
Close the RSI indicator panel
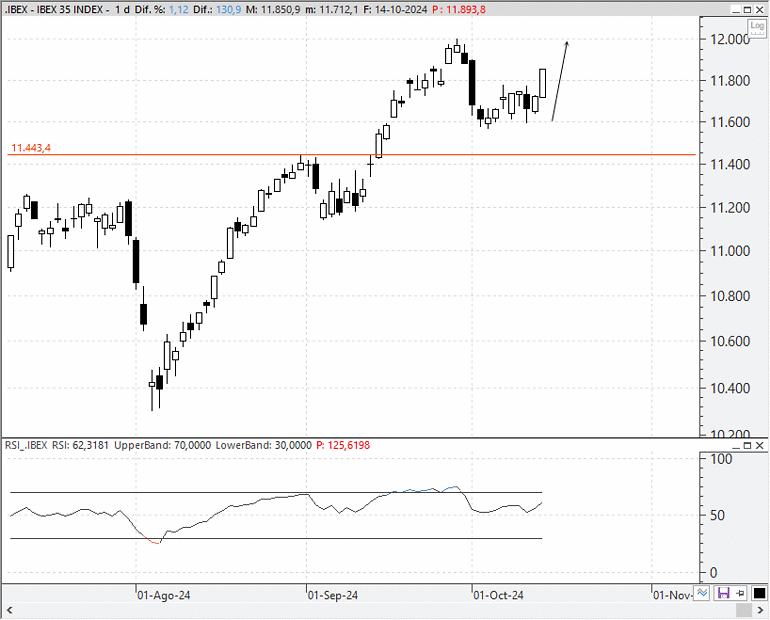coord(760,445)
